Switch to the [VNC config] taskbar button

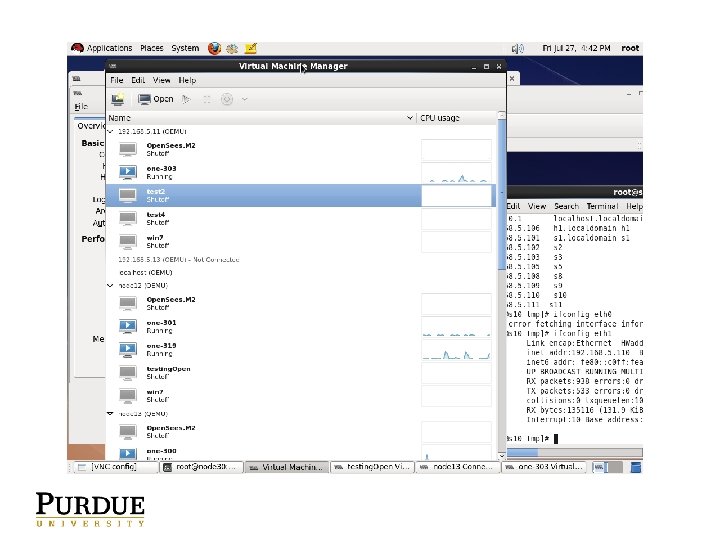[x=116, y=467]
